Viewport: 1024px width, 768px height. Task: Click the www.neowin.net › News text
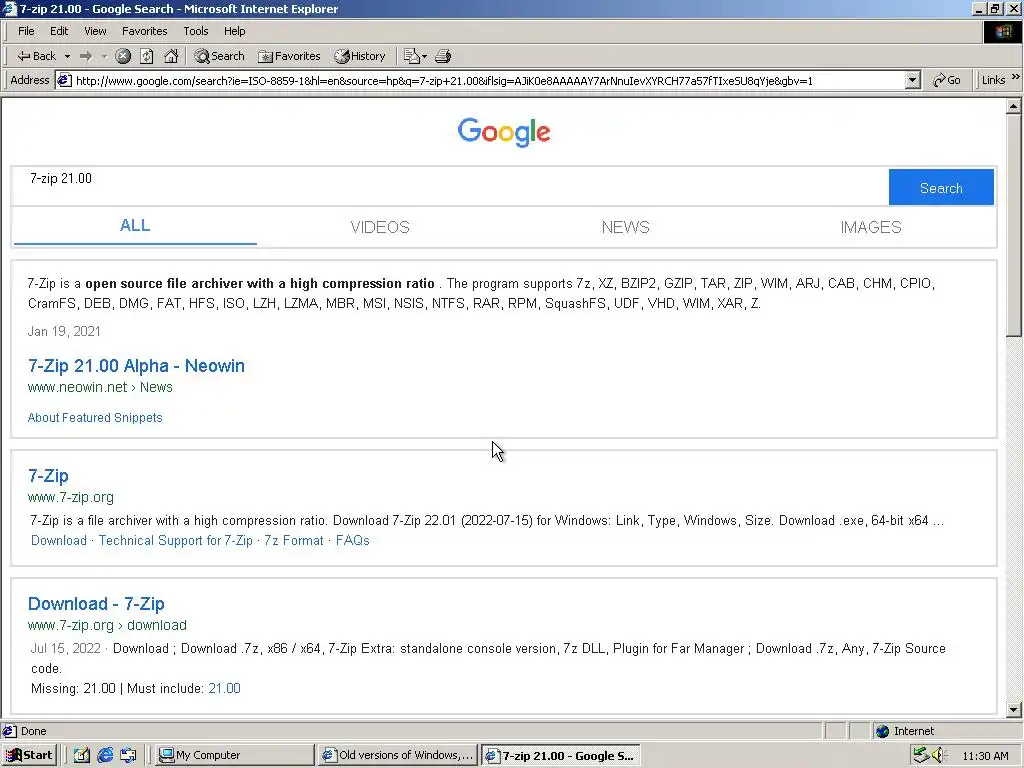point(100,387)
